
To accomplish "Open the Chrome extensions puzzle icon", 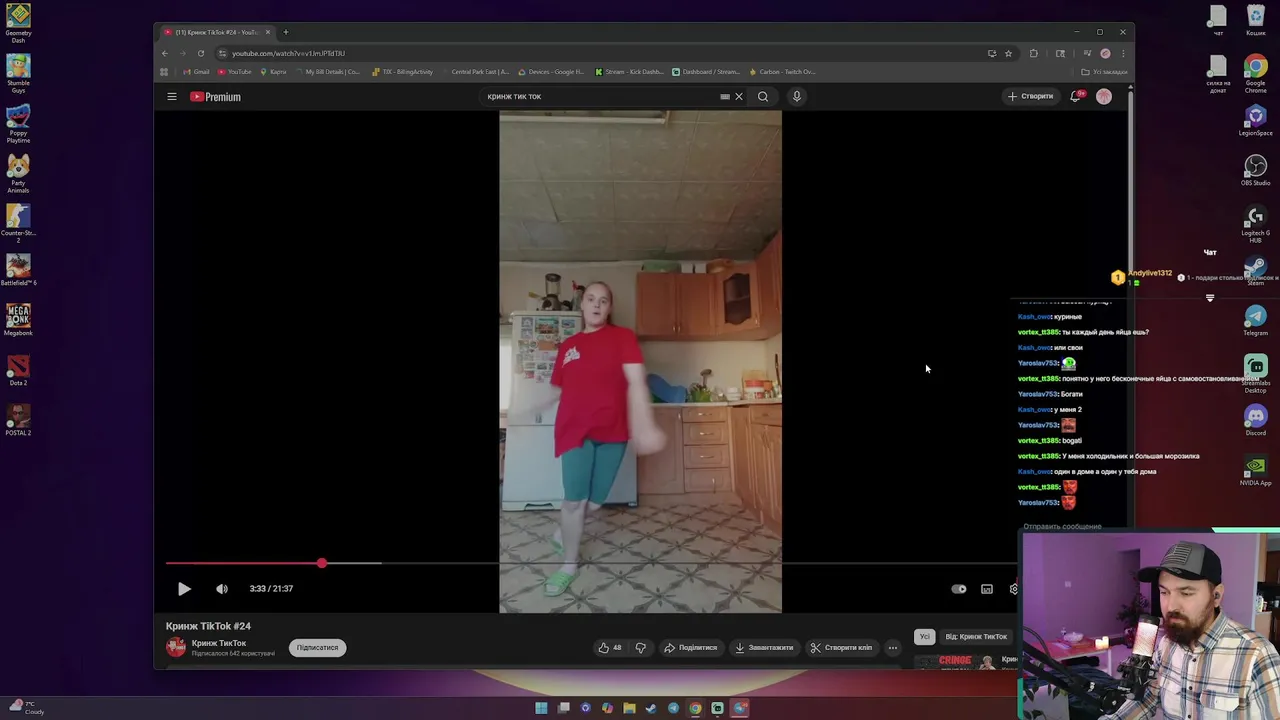I will point(1034,53).
